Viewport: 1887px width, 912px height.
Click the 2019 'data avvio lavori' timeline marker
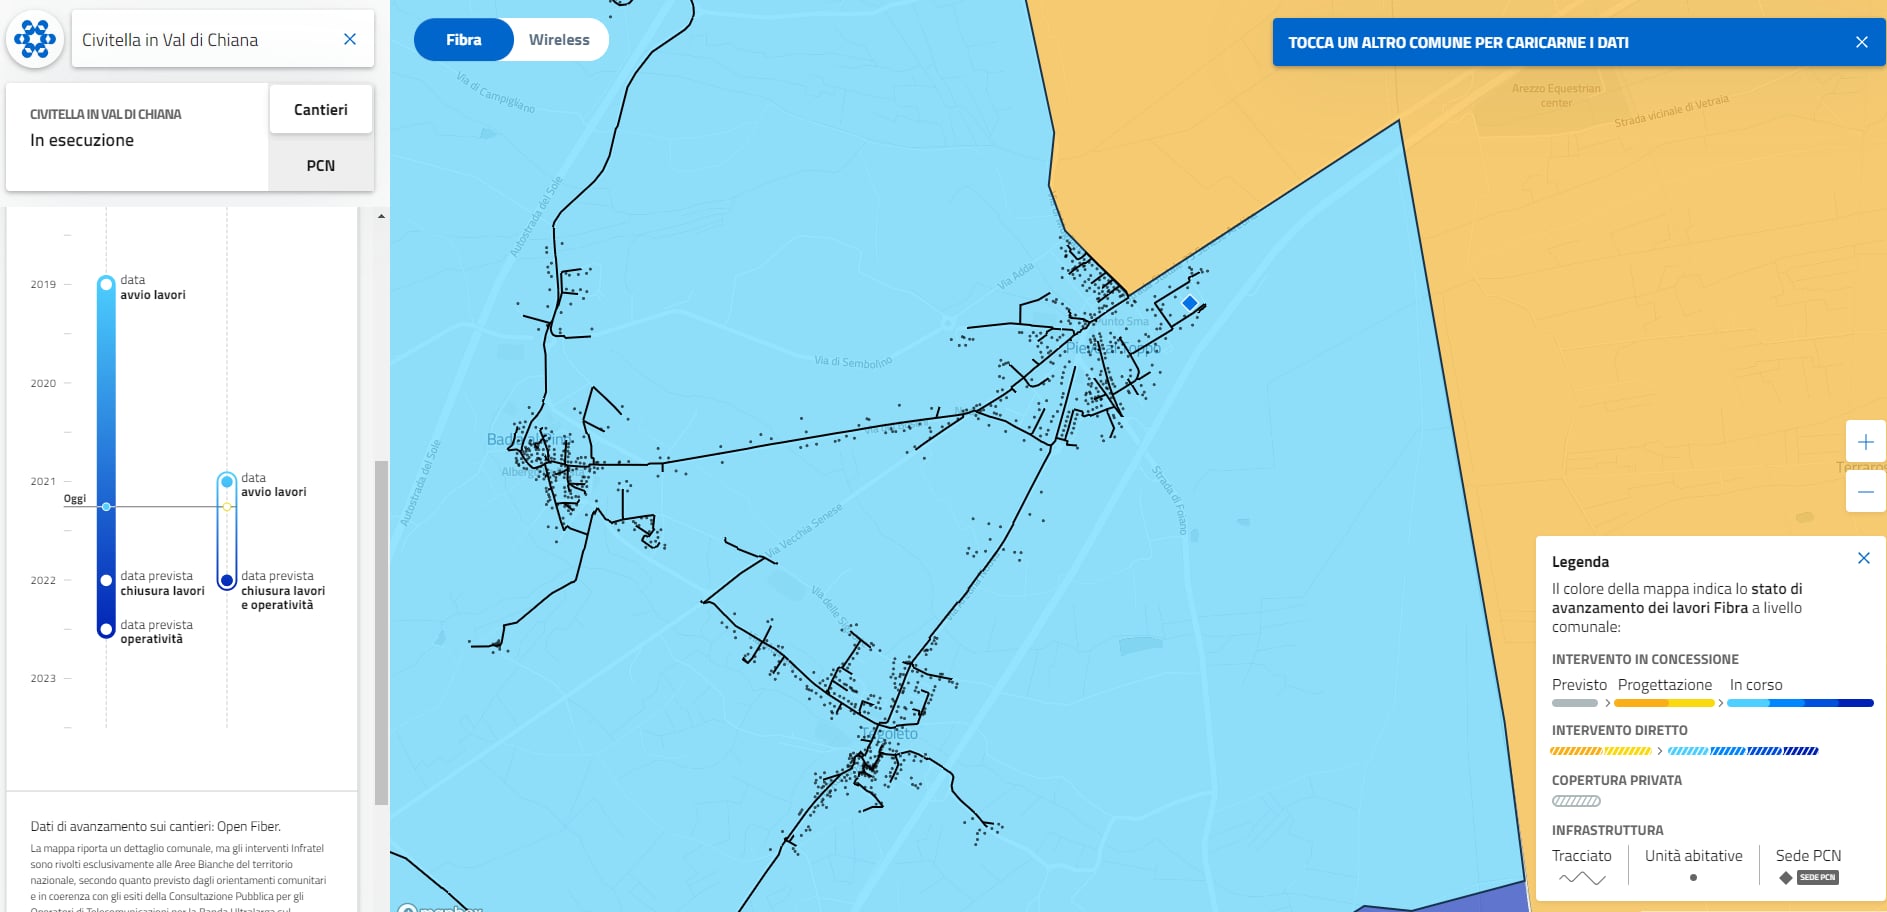click(106, 284)
